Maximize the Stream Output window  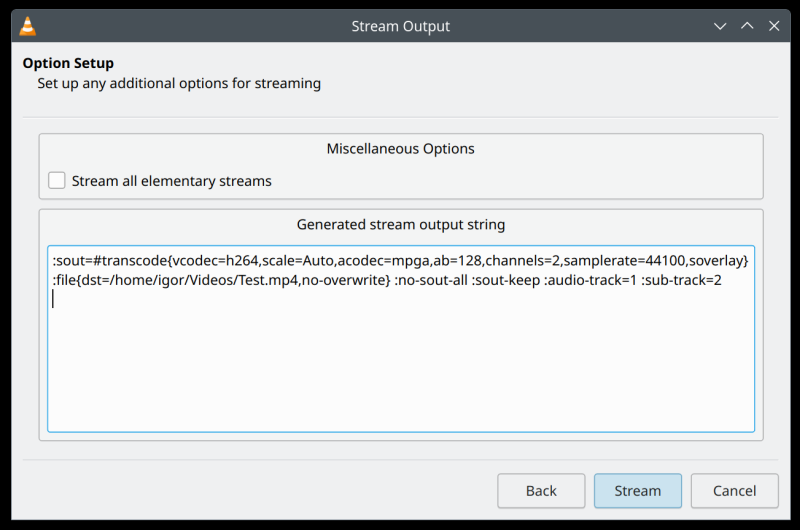[x=747, y=26]
